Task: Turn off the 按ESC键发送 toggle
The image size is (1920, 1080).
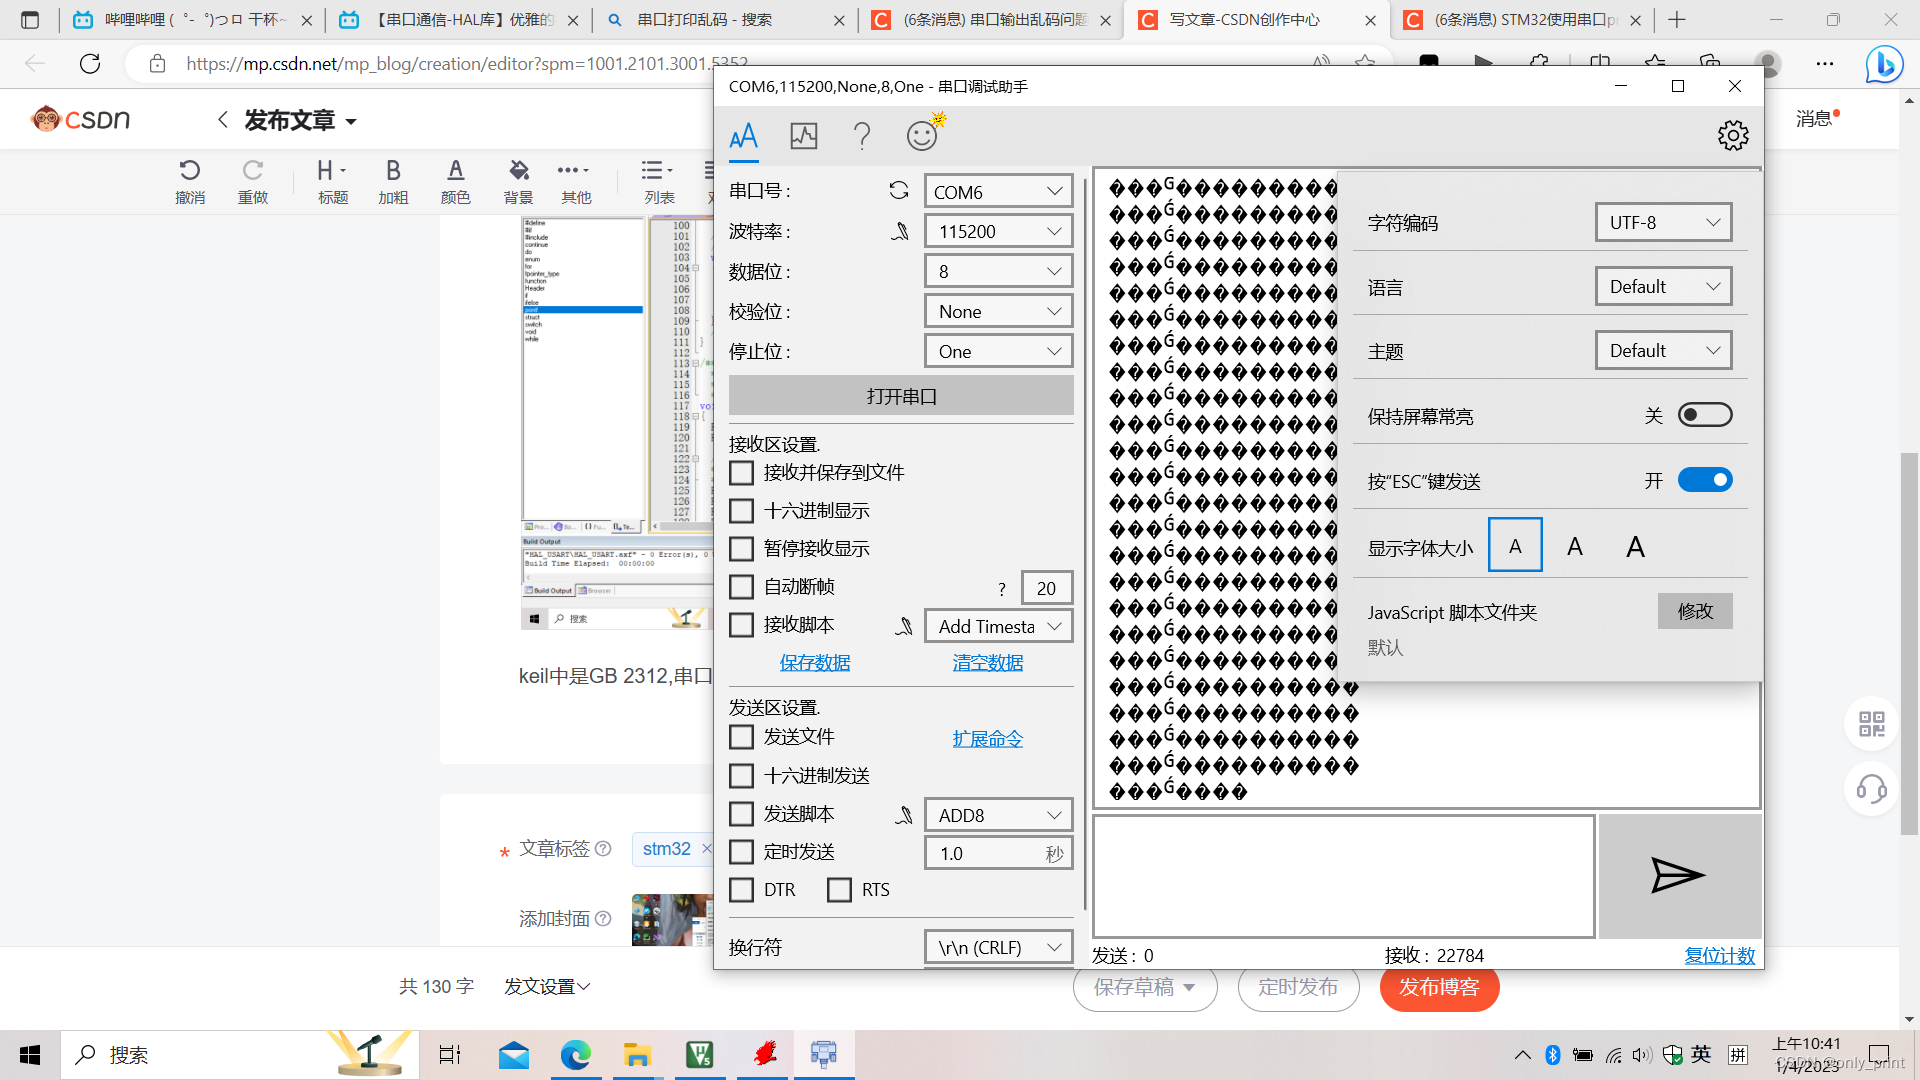Action: click(1704, 480)
